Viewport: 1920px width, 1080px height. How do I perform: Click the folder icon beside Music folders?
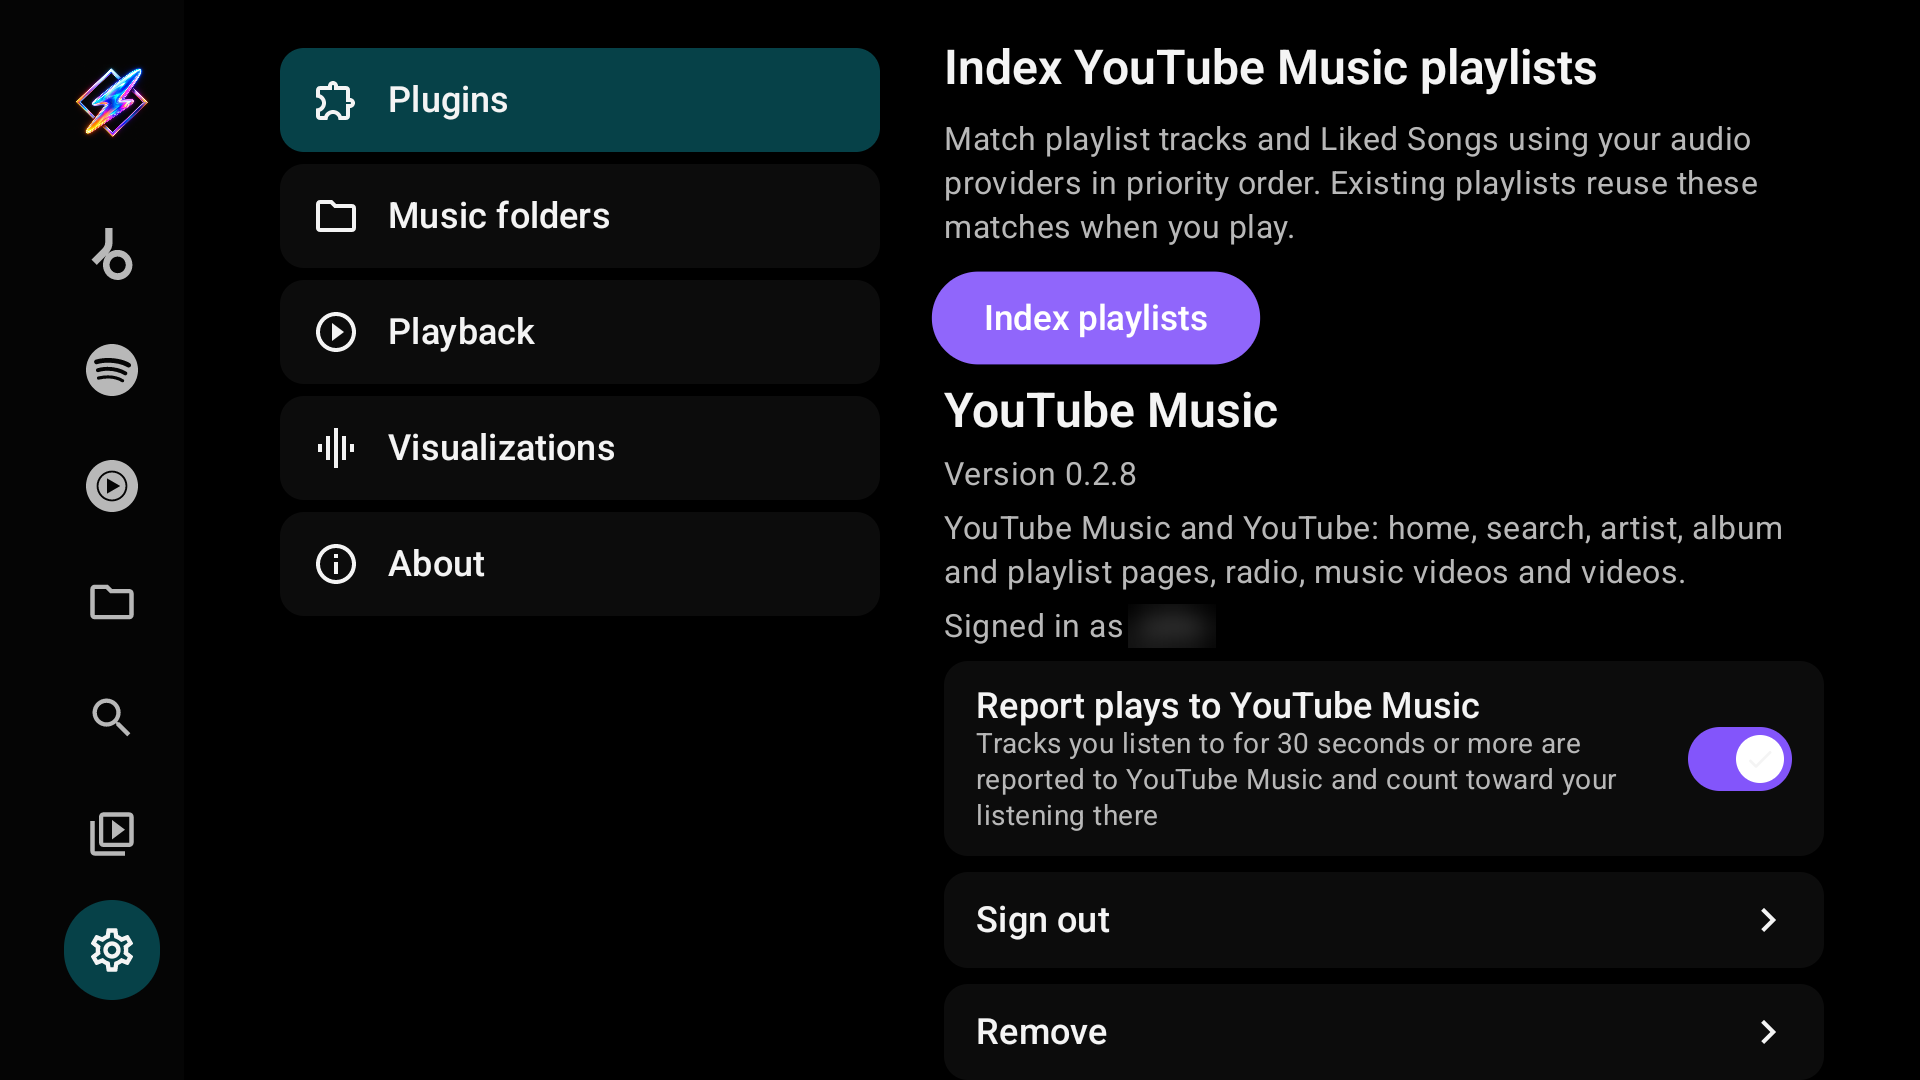pyautogui.click(x=336, y=216)
